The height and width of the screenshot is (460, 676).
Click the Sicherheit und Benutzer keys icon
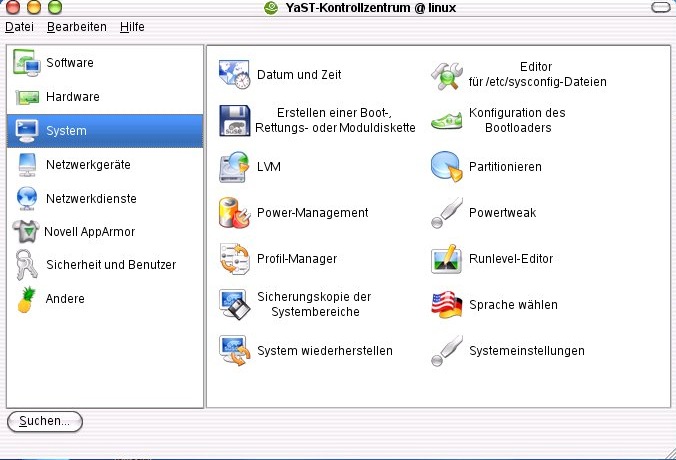(26, 264)
